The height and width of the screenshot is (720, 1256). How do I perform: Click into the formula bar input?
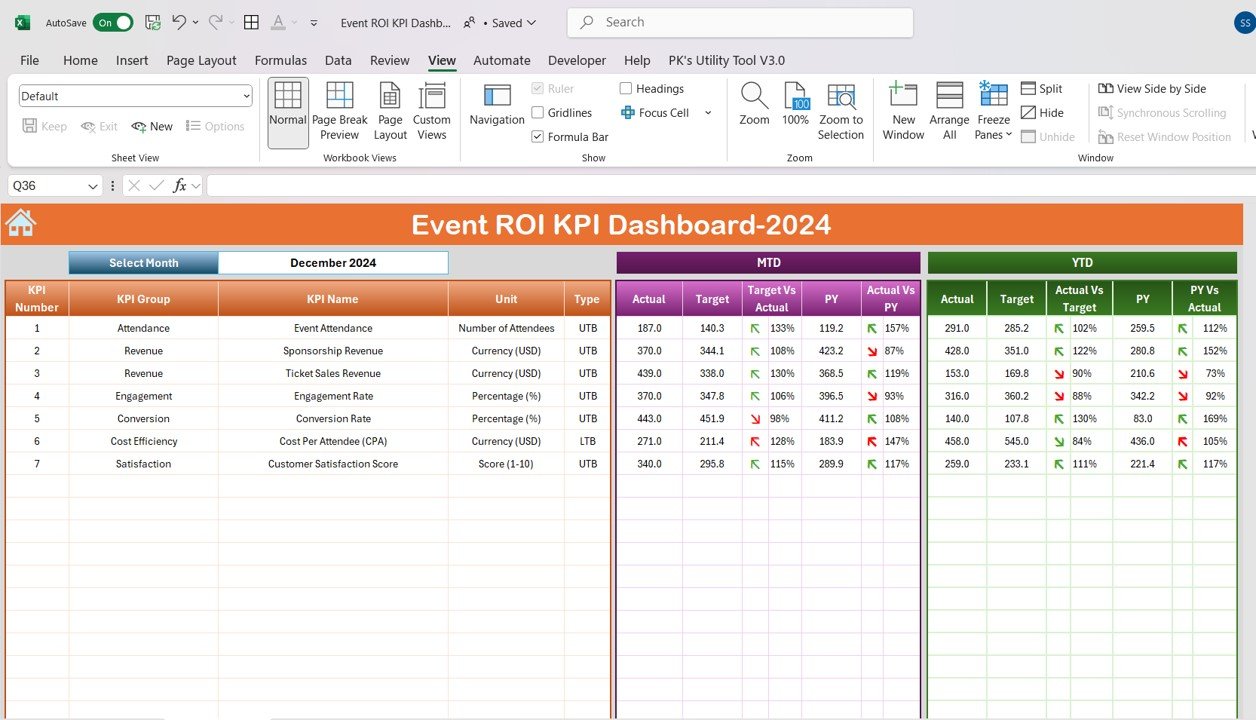click(730, 186)
